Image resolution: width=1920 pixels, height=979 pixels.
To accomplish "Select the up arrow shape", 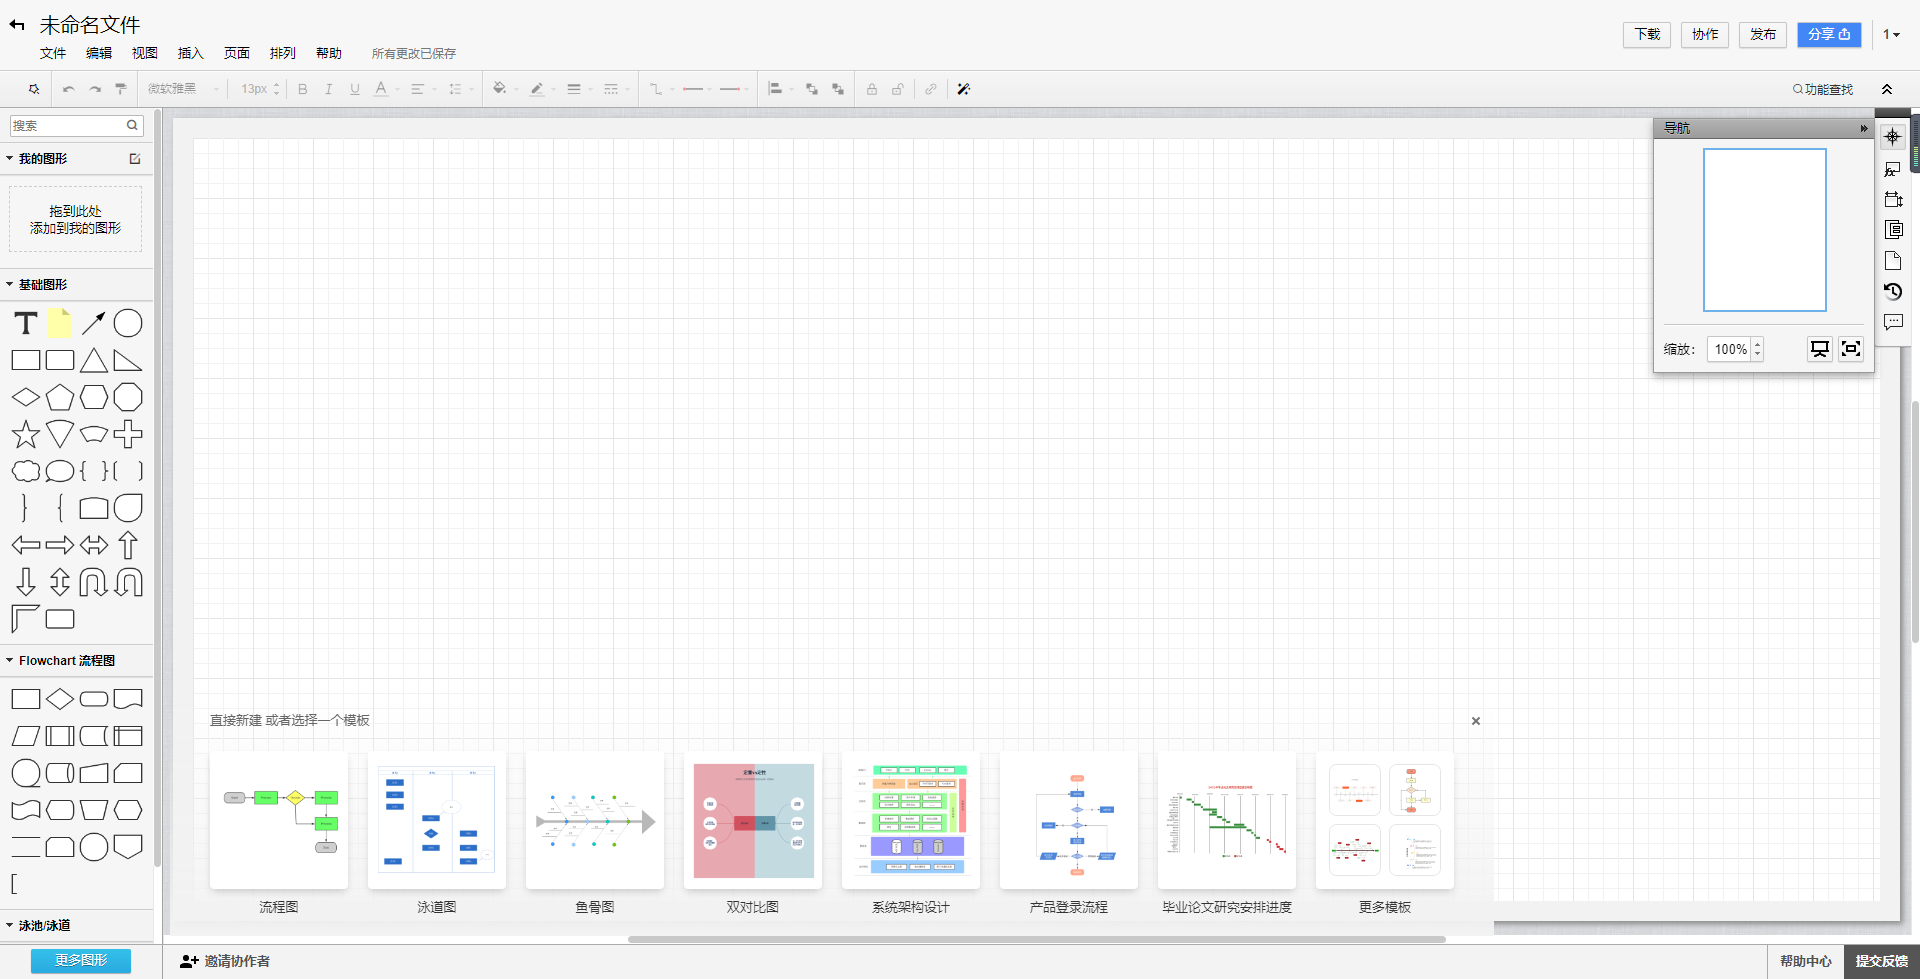I will [x=128, y=545].
